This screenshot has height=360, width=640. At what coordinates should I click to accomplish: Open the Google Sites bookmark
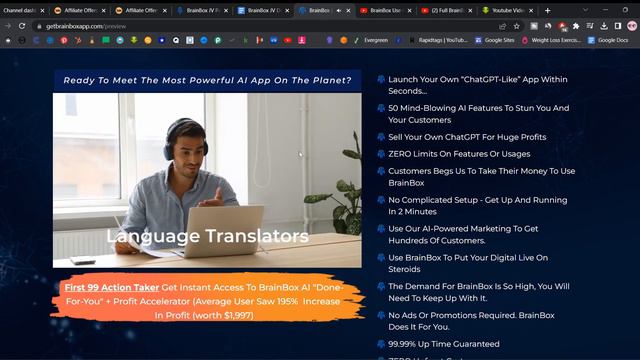tap(494, 40)
